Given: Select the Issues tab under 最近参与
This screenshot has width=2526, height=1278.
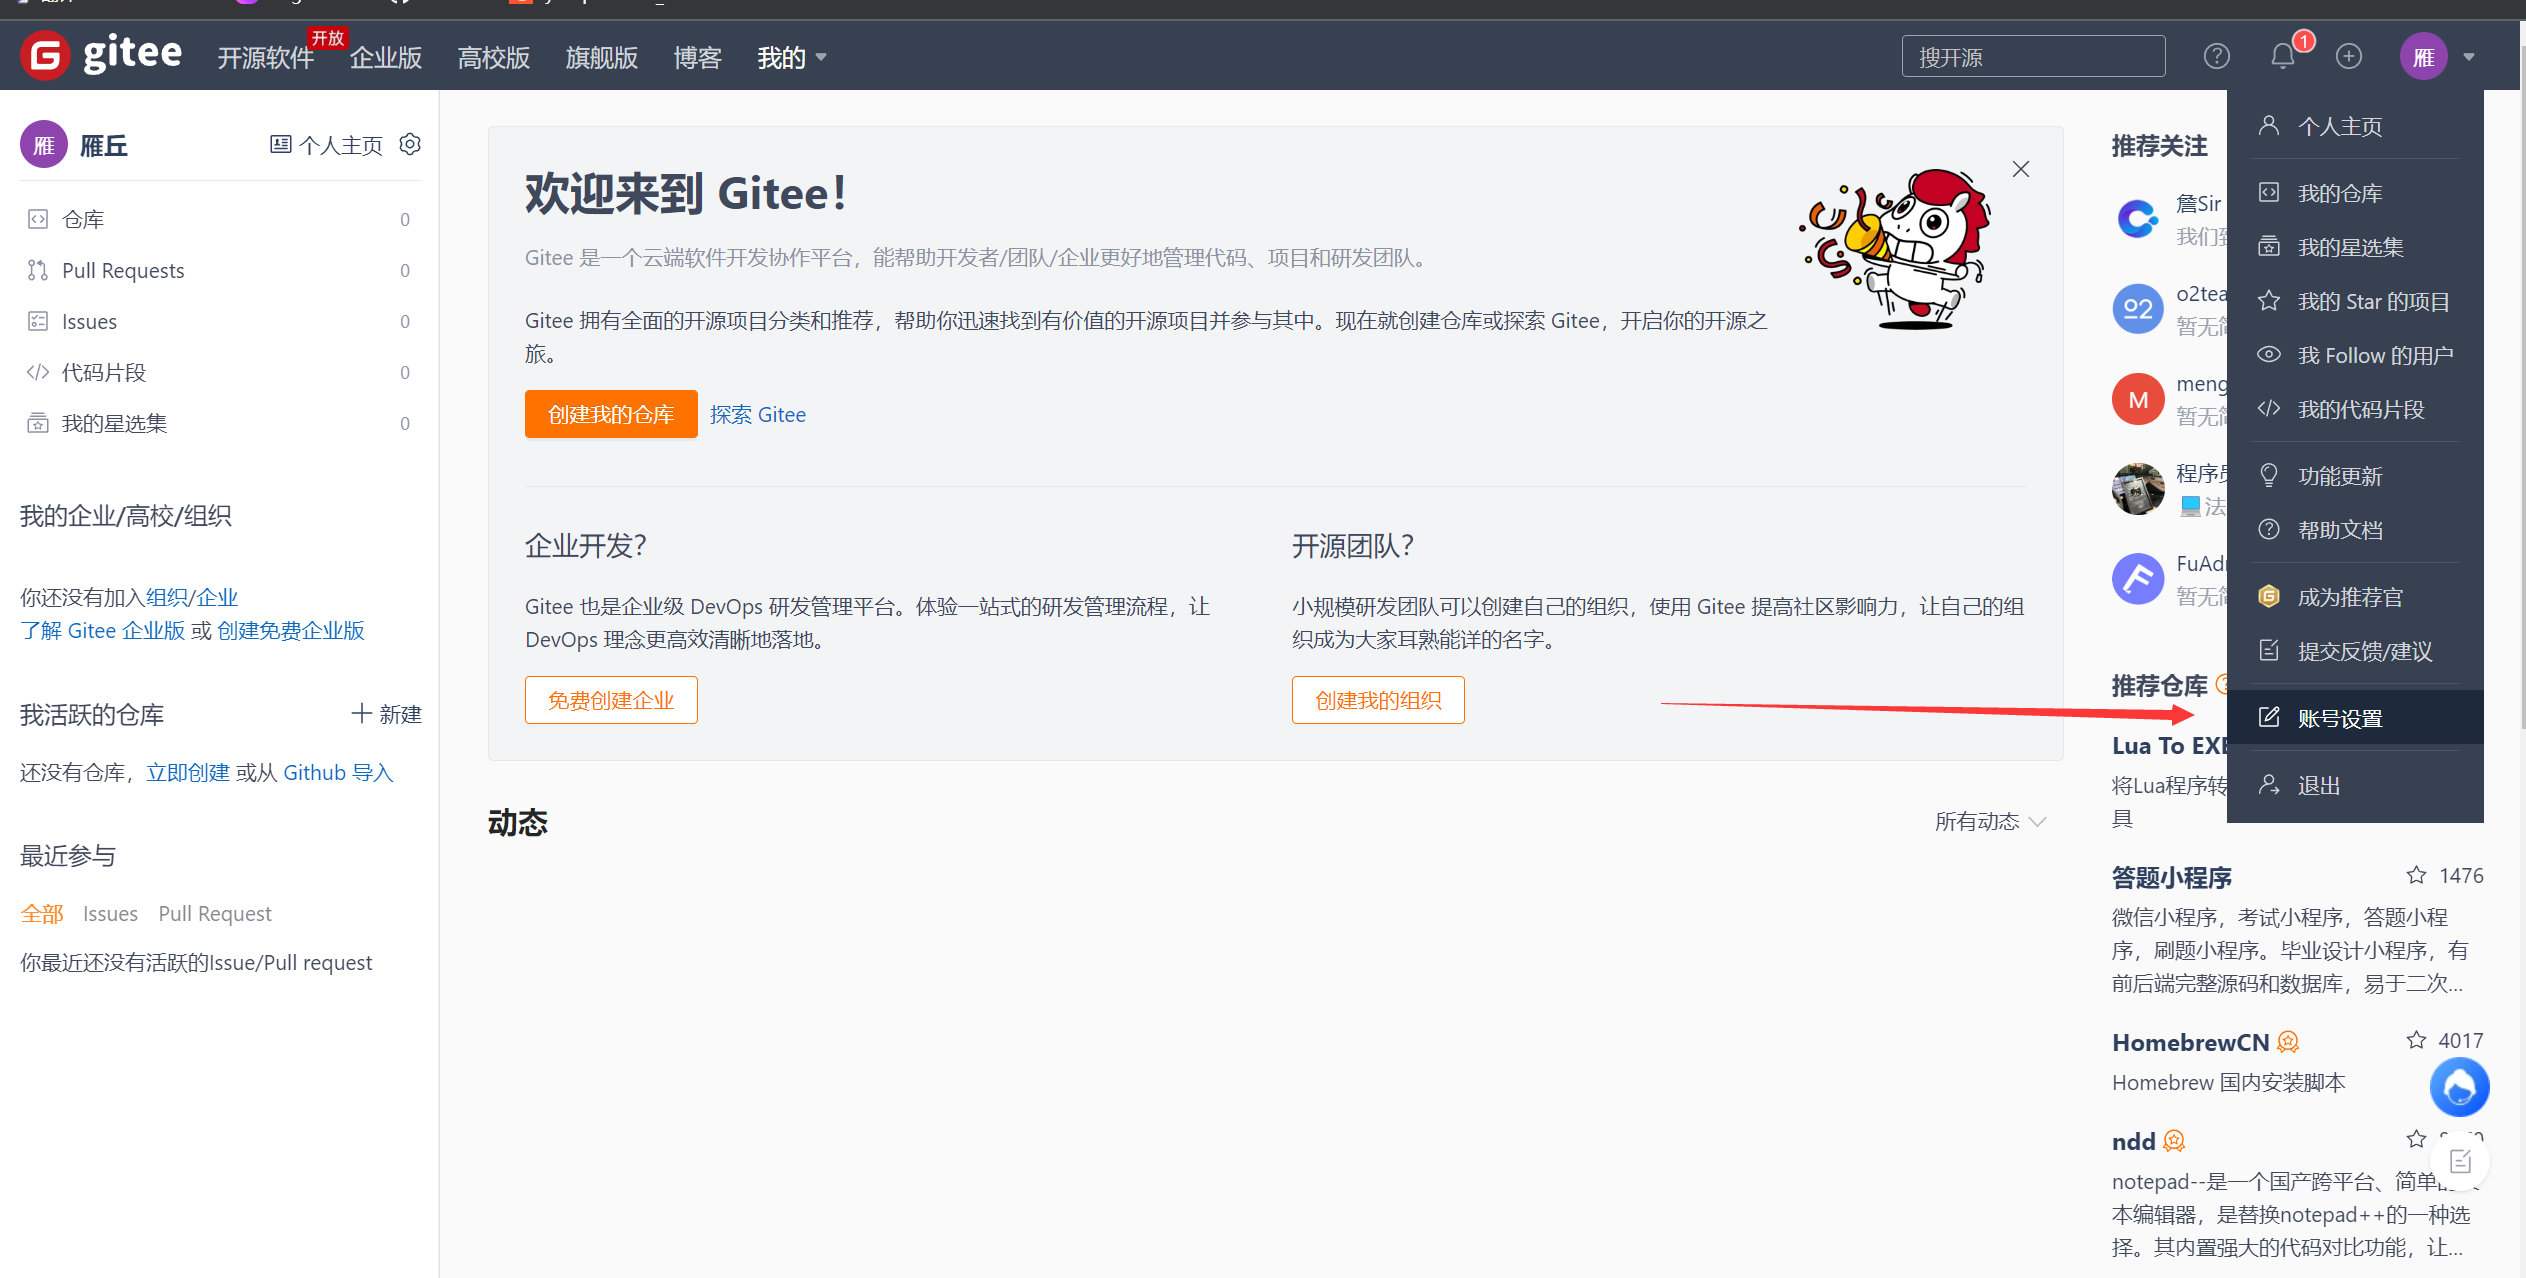Looking at the screenshot, I should coord(110,913).
